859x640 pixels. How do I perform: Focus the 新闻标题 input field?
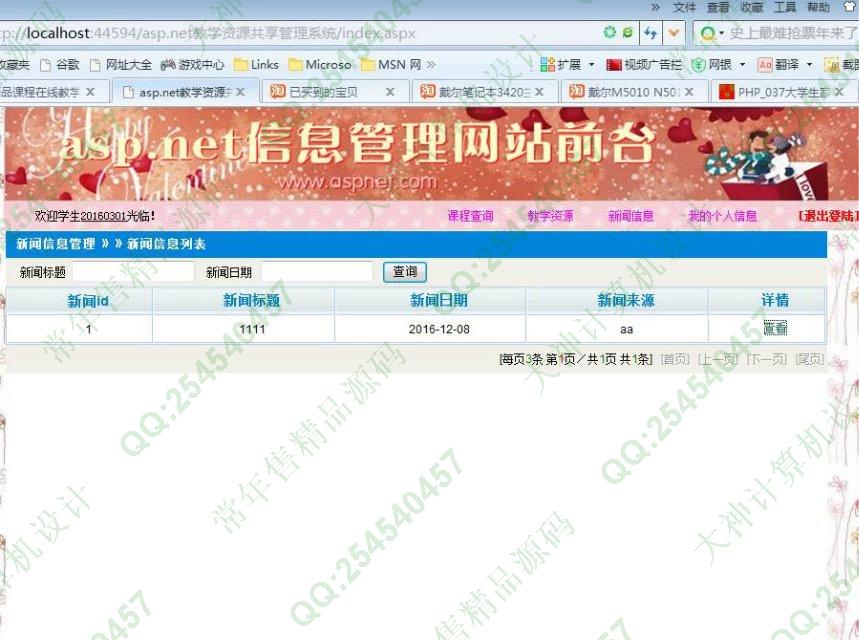coord(133,272)
